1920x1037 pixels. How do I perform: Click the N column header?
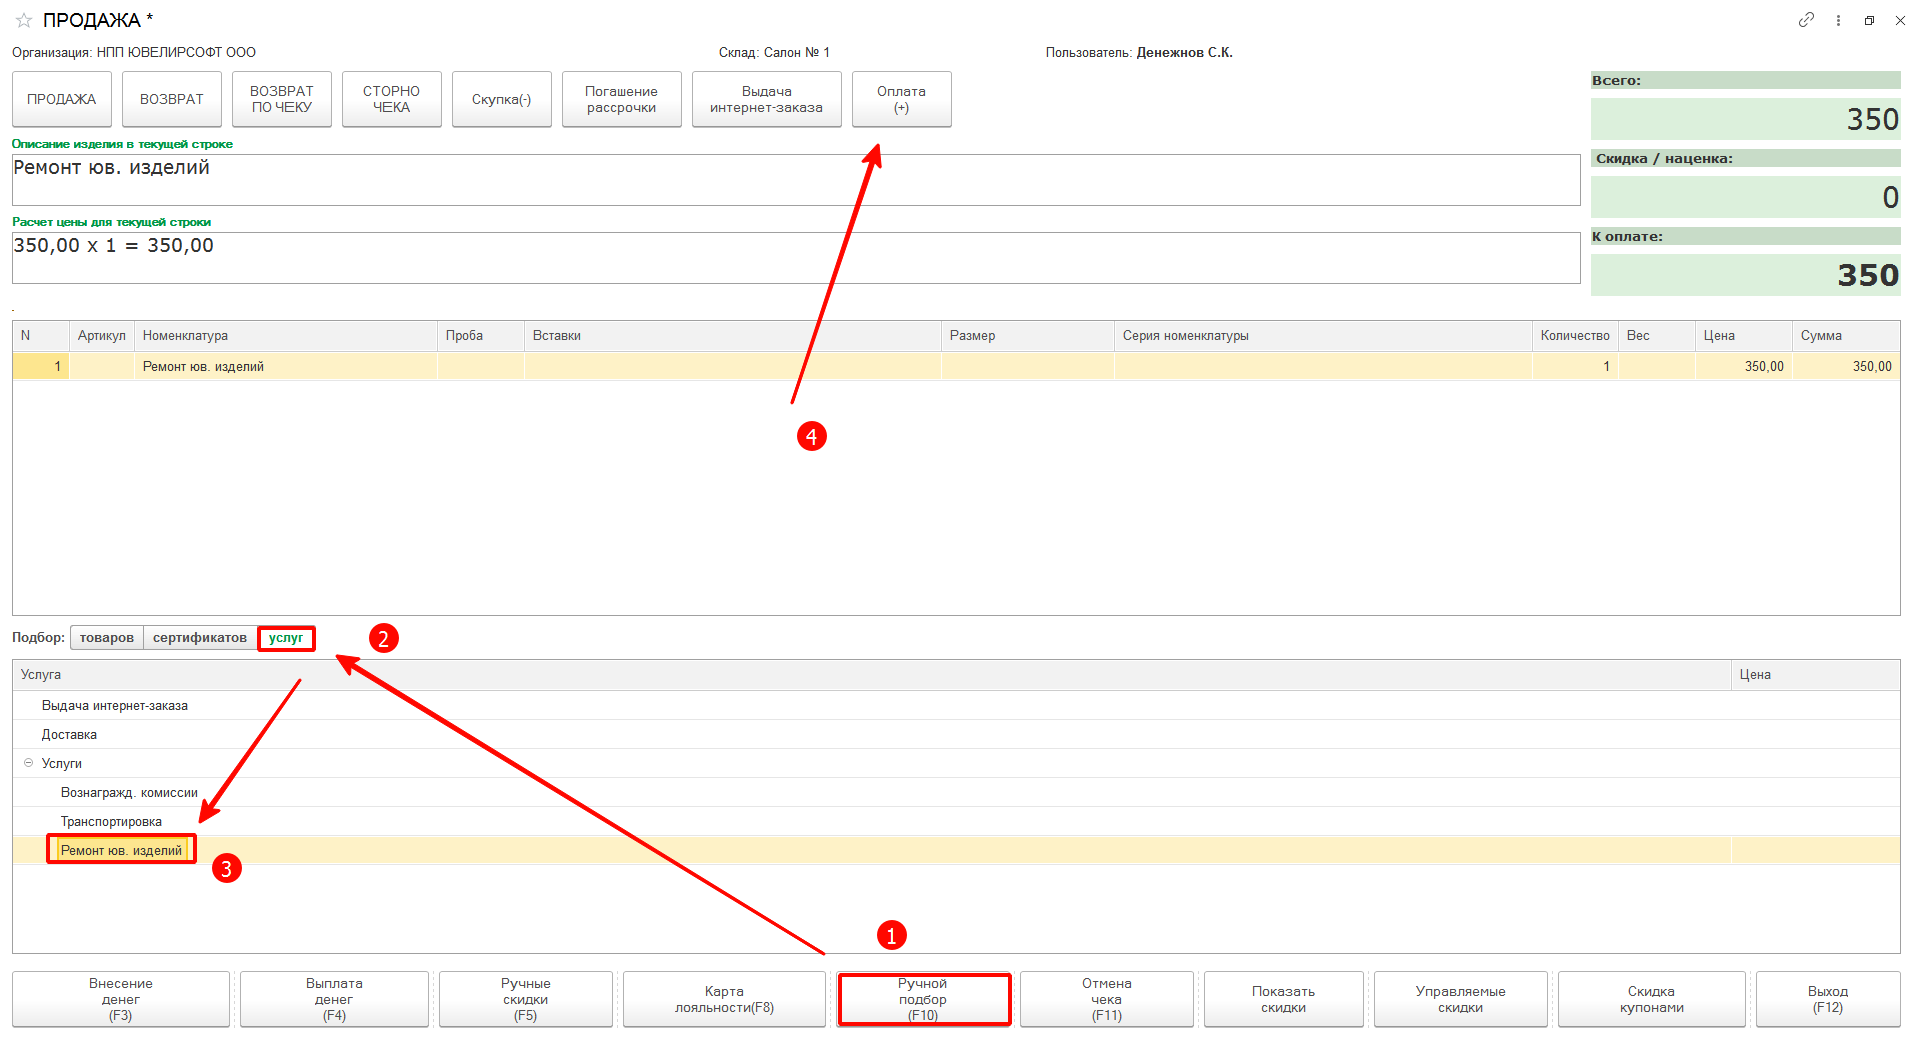click(x=41, y=336)
